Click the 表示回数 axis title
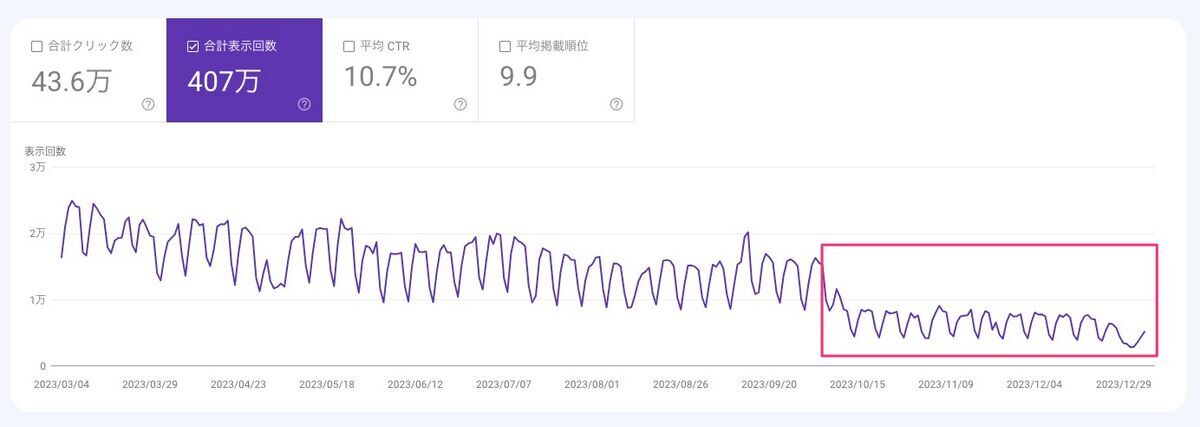This screenshot has width=1200, height=427. (45, 152)
